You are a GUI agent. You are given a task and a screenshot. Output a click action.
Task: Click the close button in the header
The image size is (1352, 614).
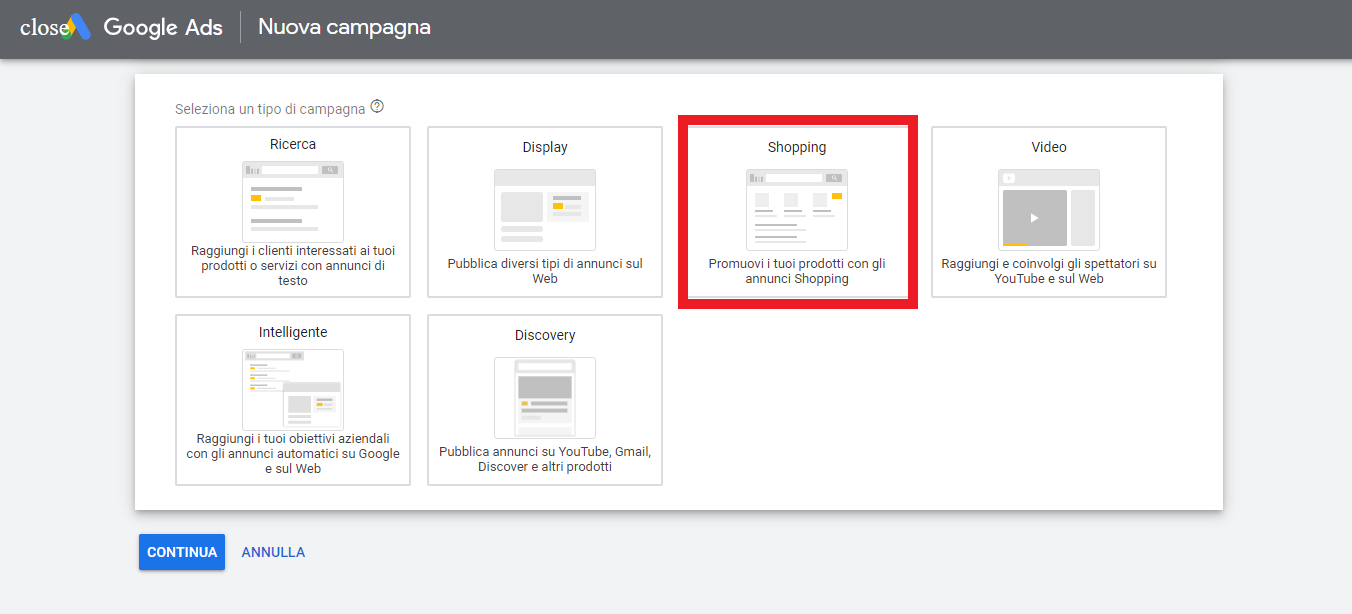[x=42, y=28]
